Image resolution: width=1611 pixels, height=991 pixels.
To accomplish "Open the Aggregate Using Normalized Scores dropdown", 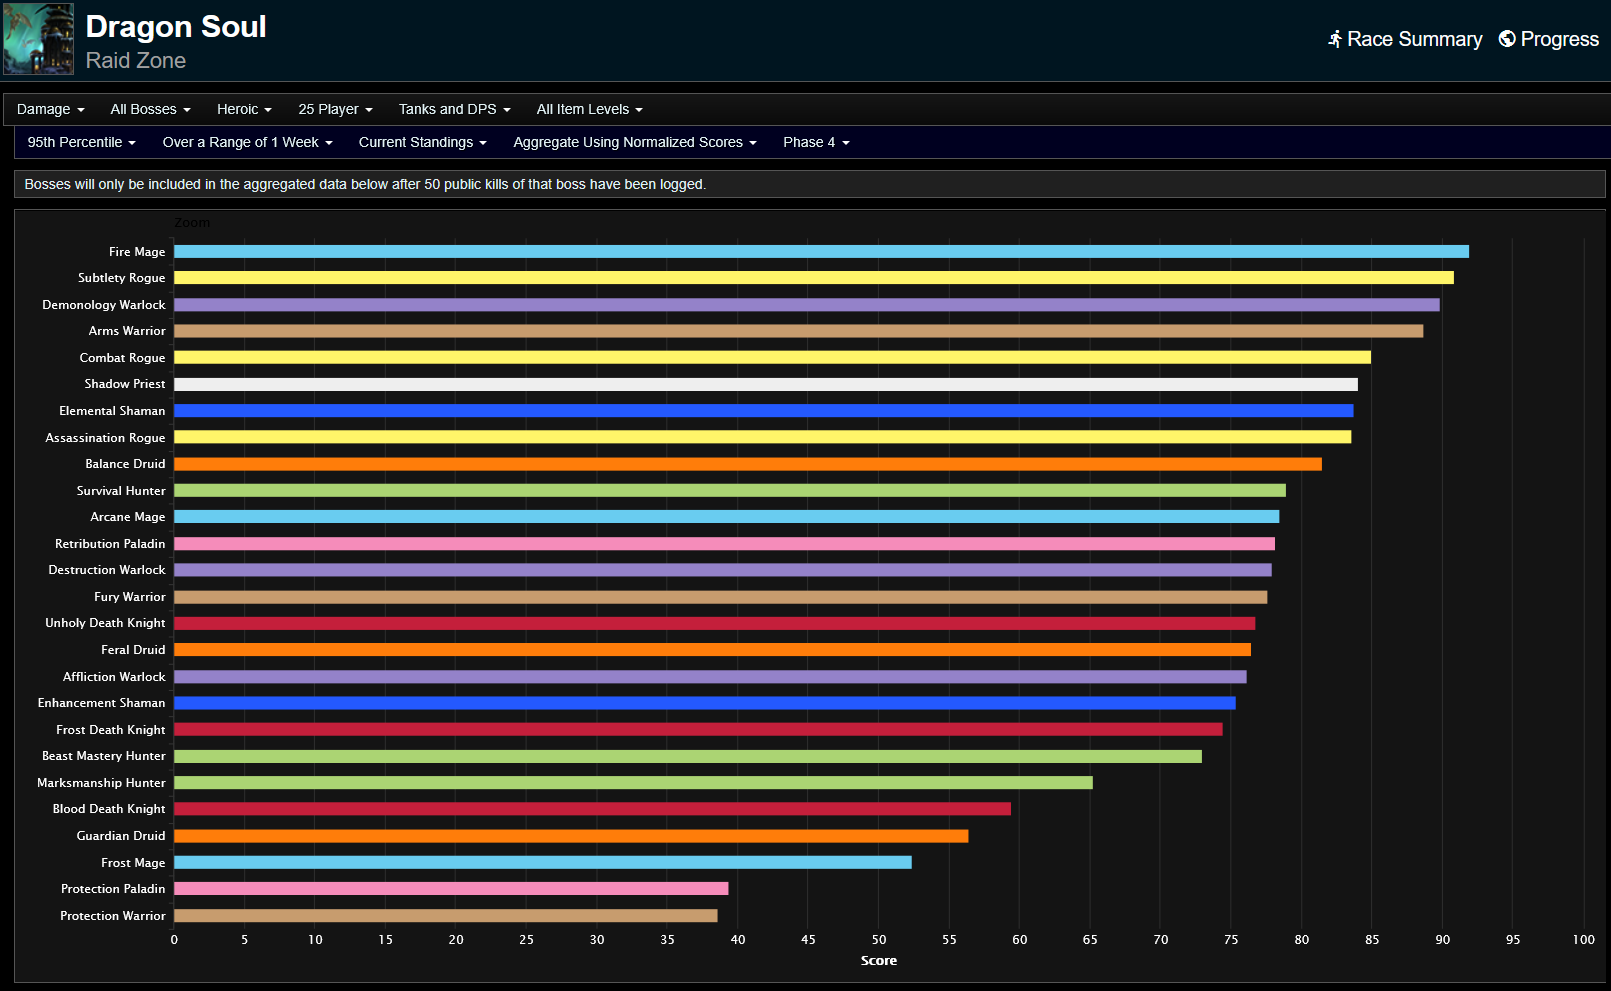I will coord(634,142).
